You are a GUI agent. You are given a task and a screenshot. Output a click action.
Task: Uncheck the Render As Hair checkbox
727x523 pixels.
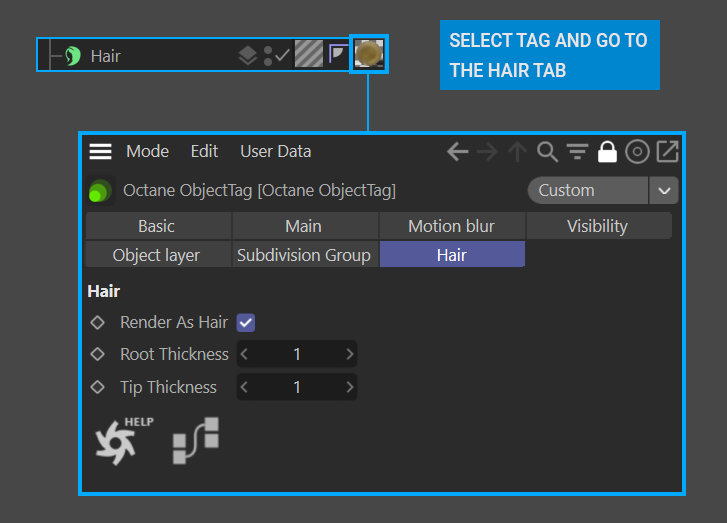[x=245, y=322]
